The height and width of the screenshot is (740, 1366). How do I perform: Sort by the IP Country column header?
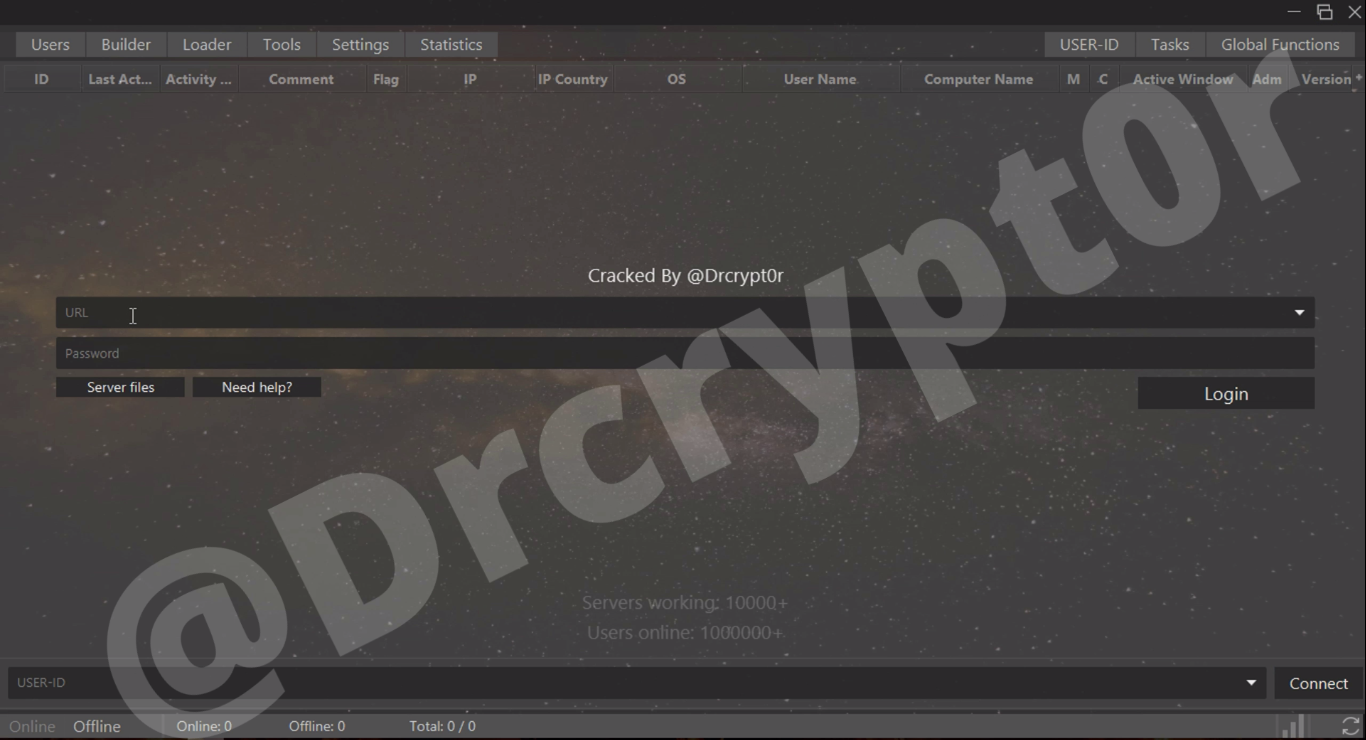click(573, 79)
